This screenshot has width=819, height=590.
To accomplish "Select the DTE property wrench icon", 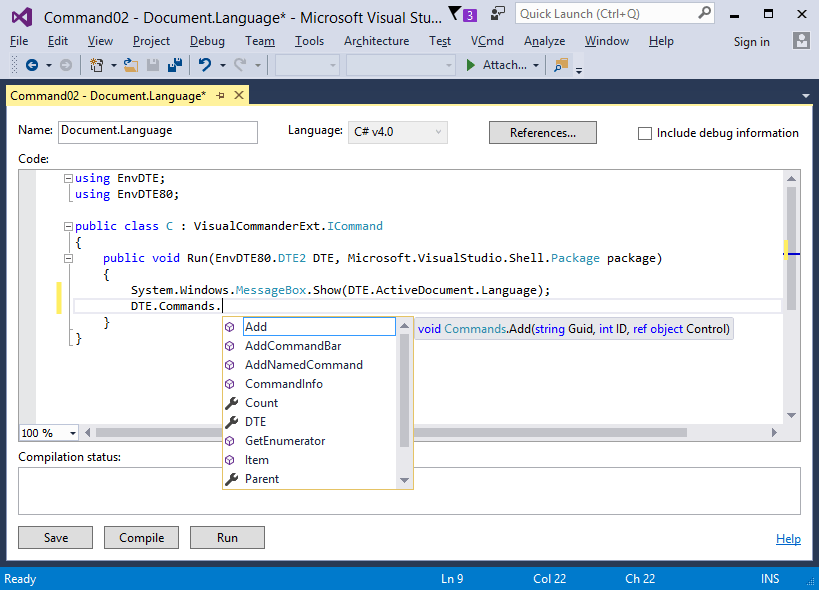I will coord(231,422).
